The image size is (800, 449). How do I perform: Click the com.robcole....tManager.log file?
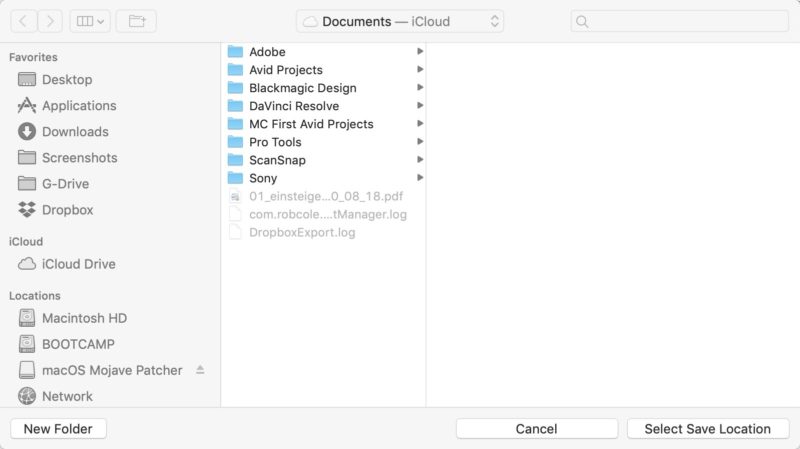pos(328,214)
